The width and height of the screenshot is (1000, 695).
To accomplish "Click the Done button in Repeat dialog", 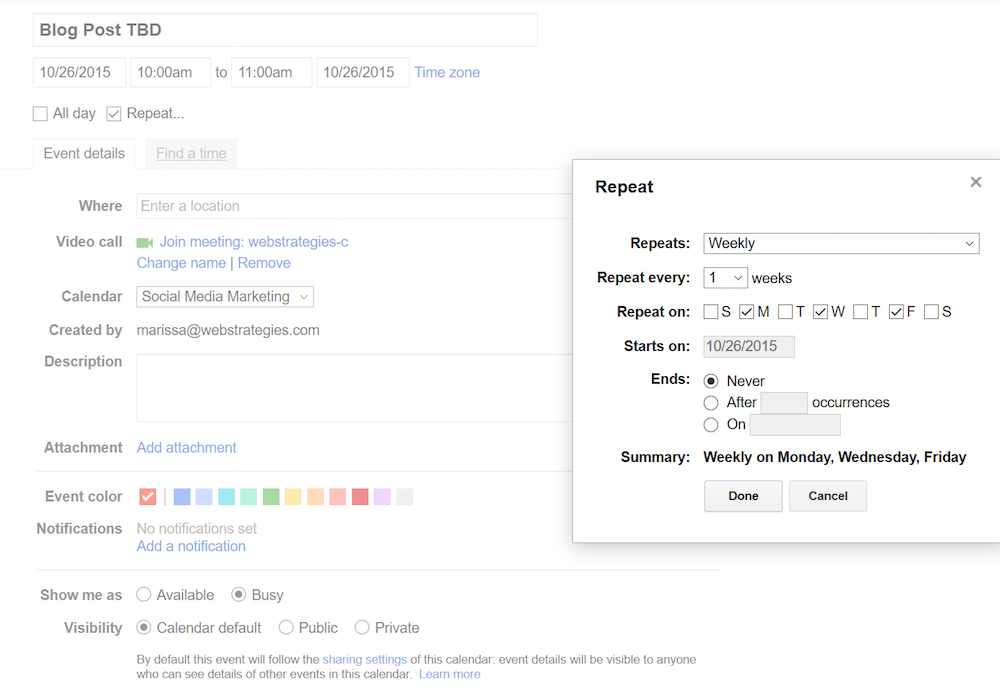I will 743,496.
